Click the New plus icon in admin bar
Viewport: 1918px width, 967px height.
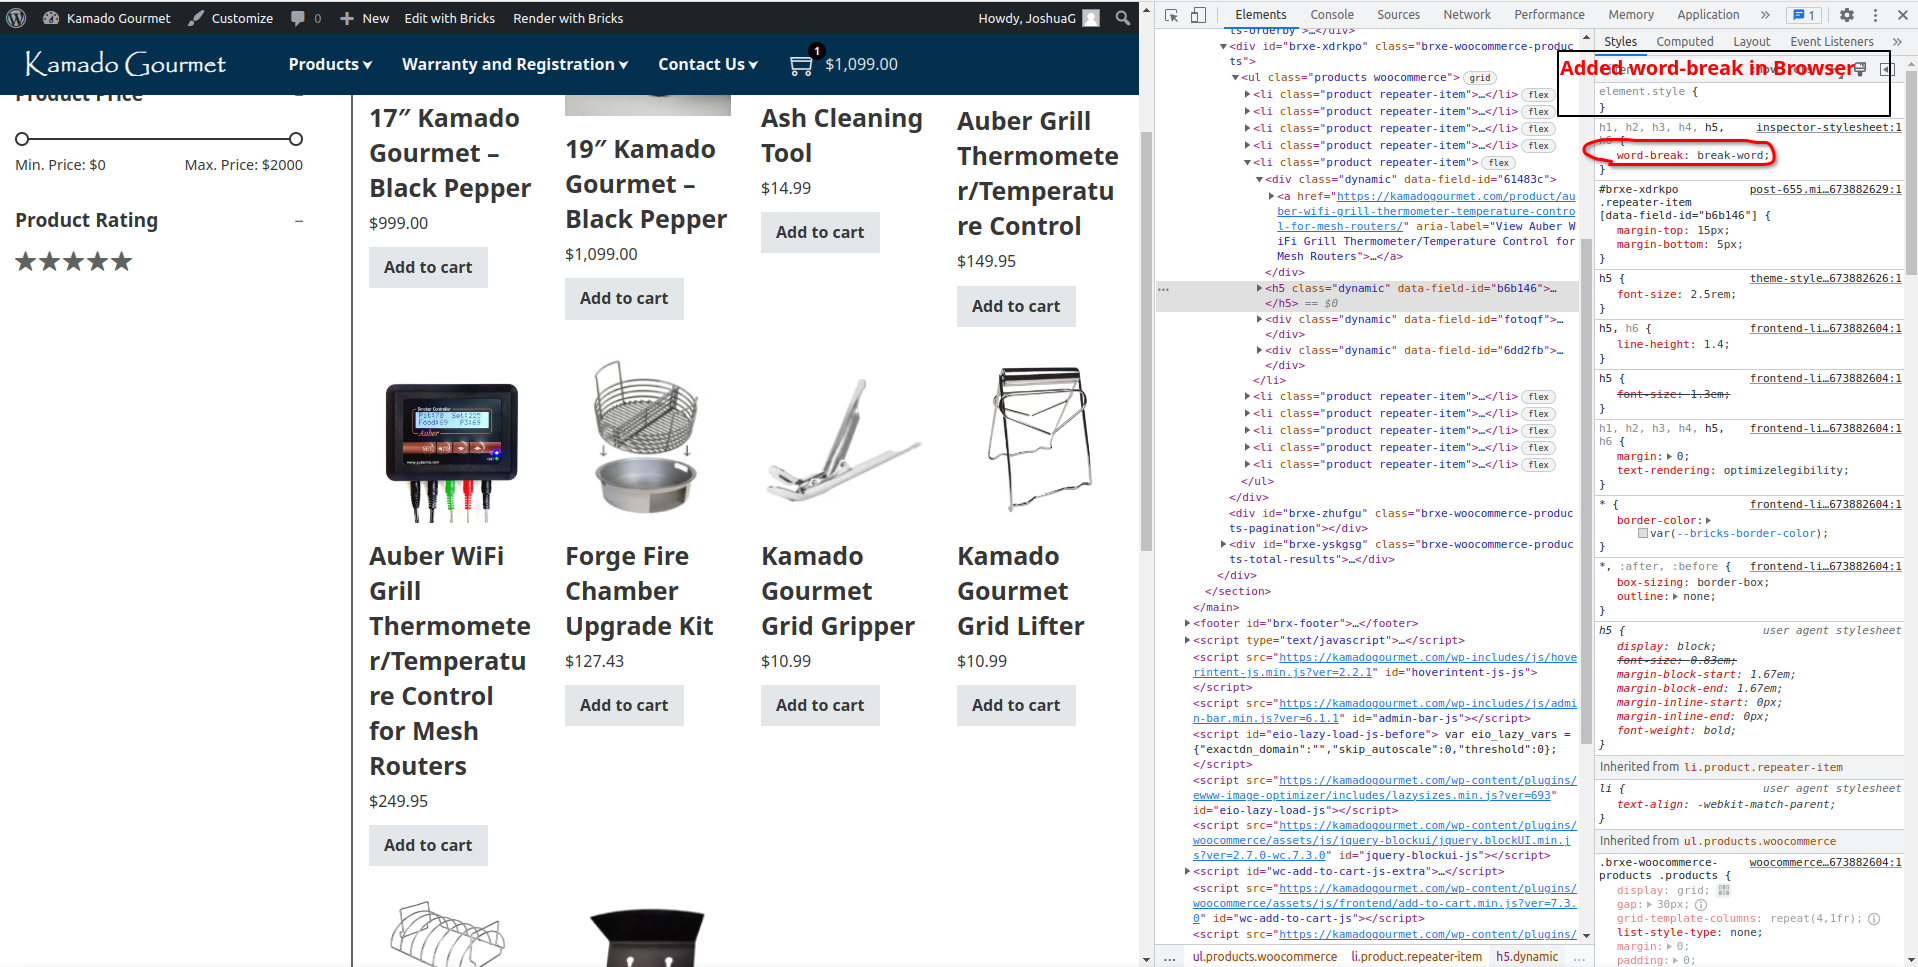[347, 18]
